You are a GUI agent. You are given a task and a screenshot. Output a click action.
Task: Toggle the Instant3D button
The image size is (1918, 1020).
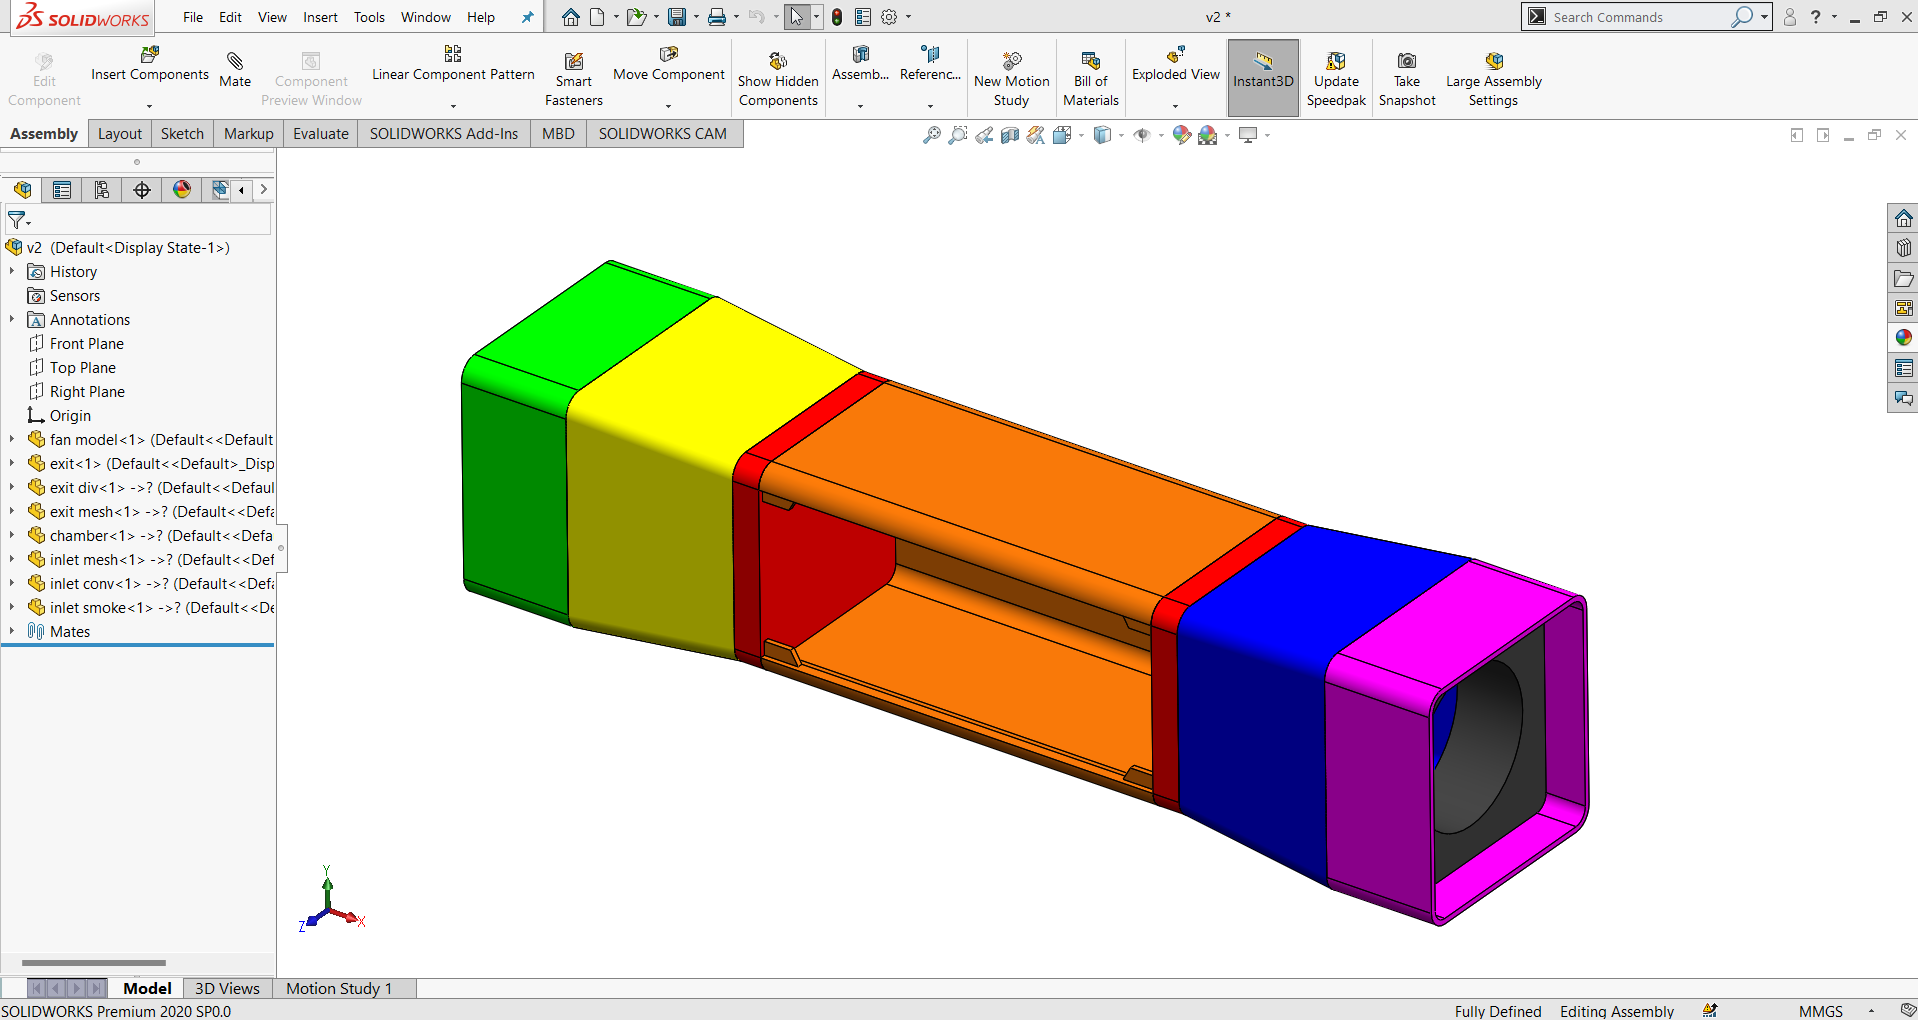[x=1263, y=78]
